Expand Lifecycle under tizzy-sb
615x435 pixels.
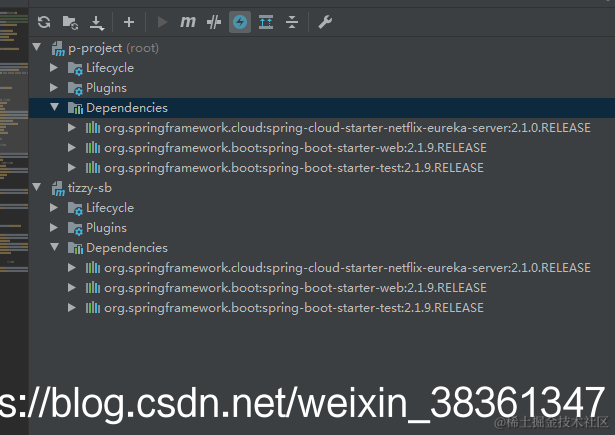click(x=54, y=207)
